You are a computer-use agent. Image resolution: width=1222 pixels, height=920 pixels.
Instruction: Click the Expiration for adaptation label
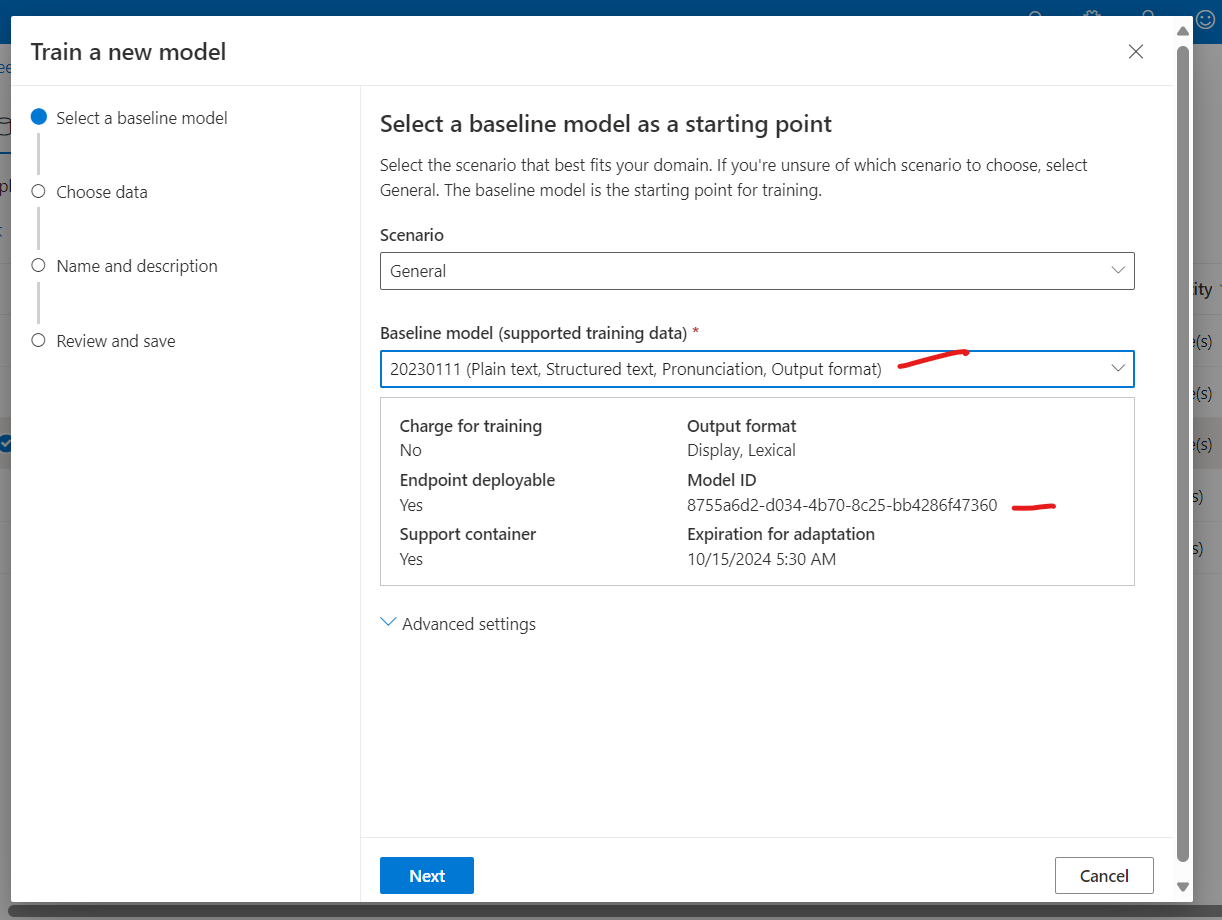pyautogui.click(x=781, y=534)
